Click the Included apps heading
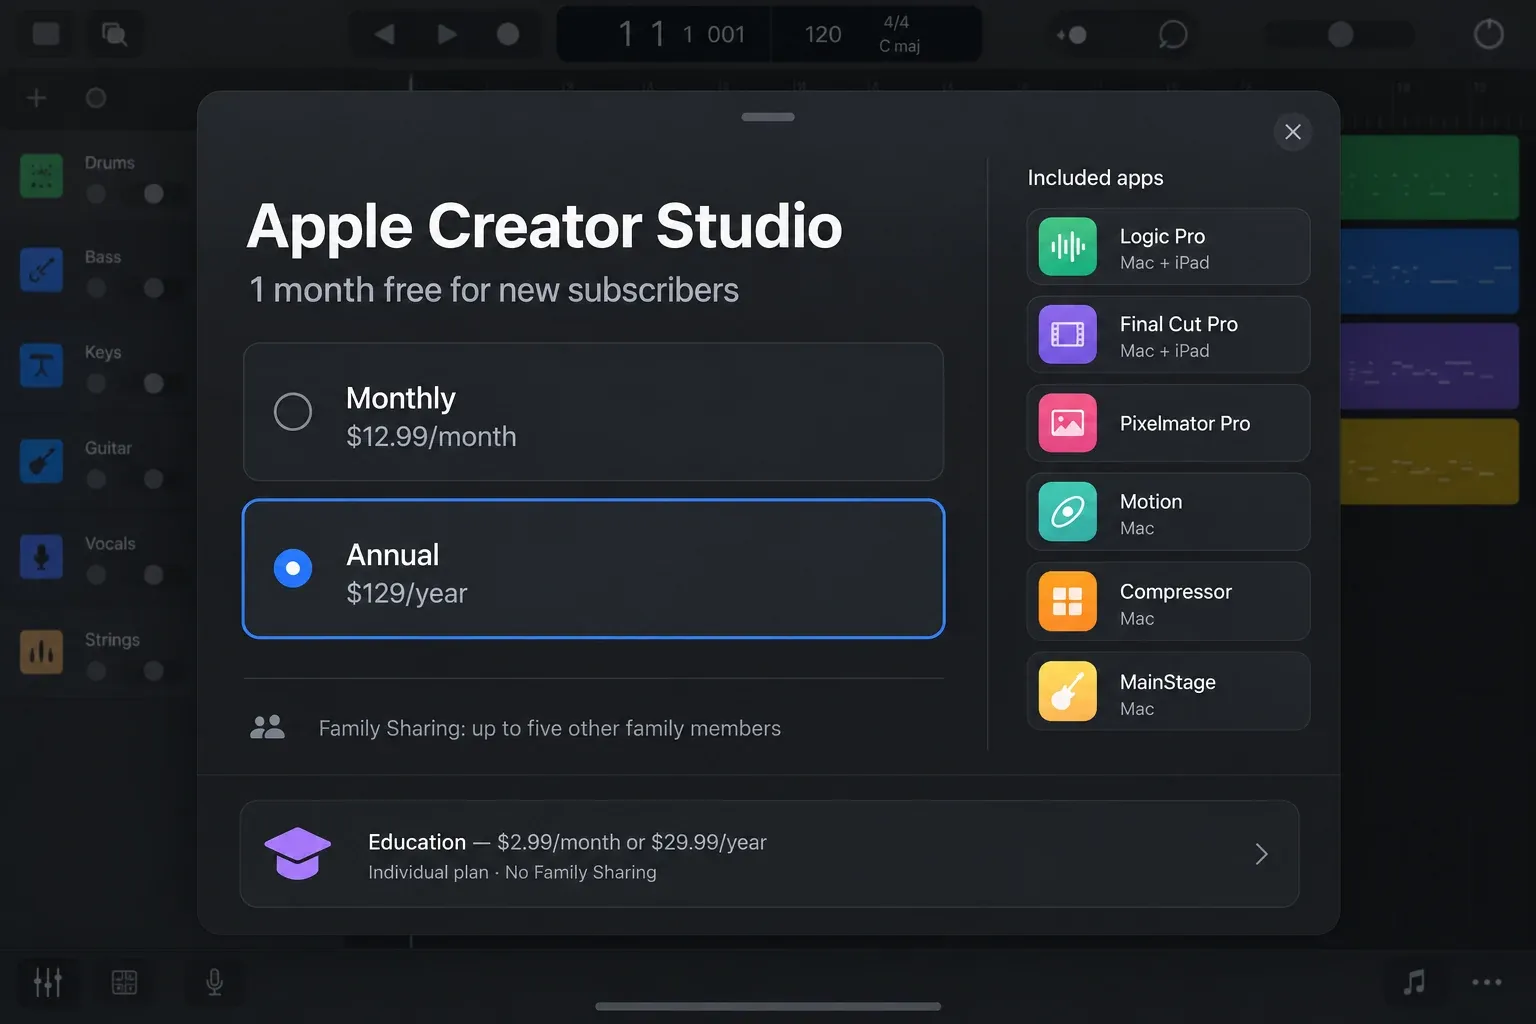1536x1024 pixels. coord(1096,177)
